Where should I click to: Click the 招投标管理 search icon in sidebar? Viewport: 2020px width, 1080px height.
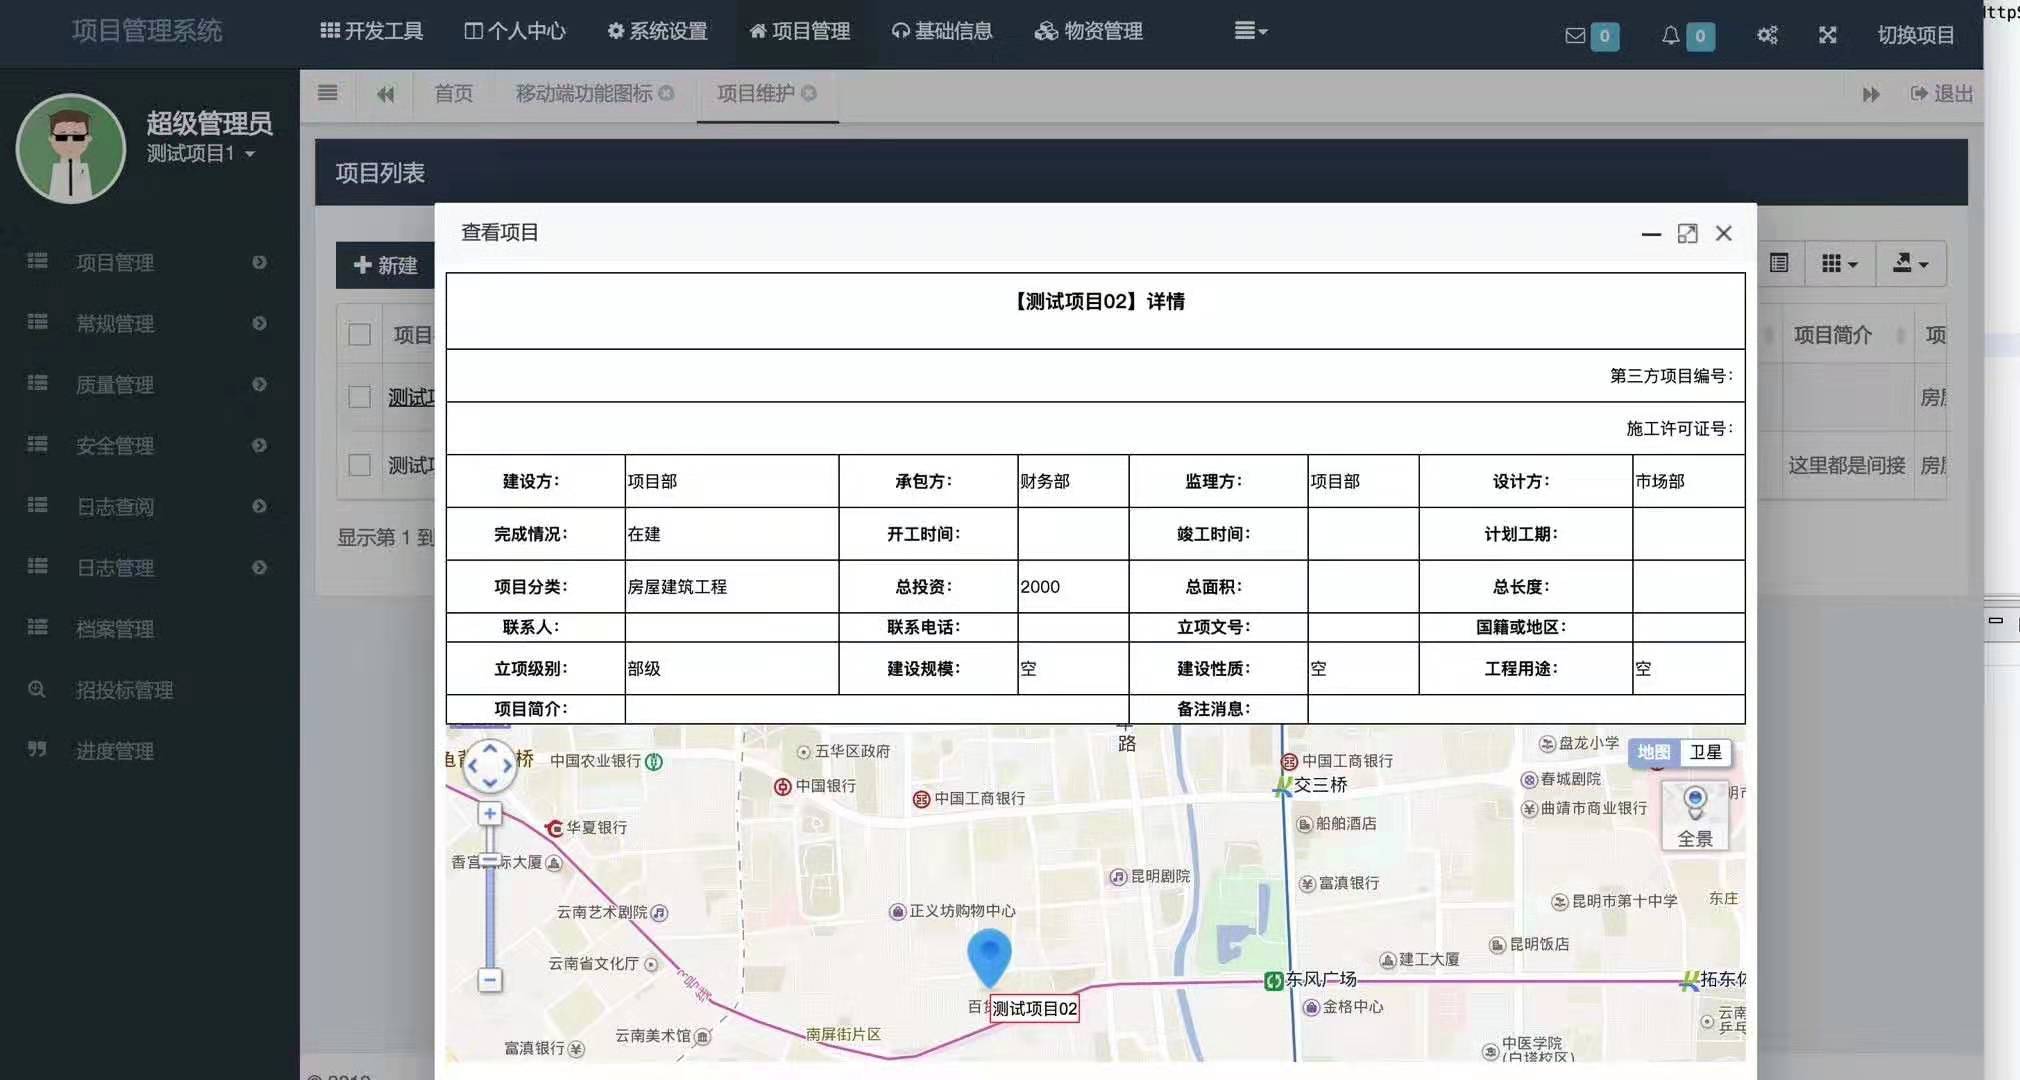(x=37, y=689)
